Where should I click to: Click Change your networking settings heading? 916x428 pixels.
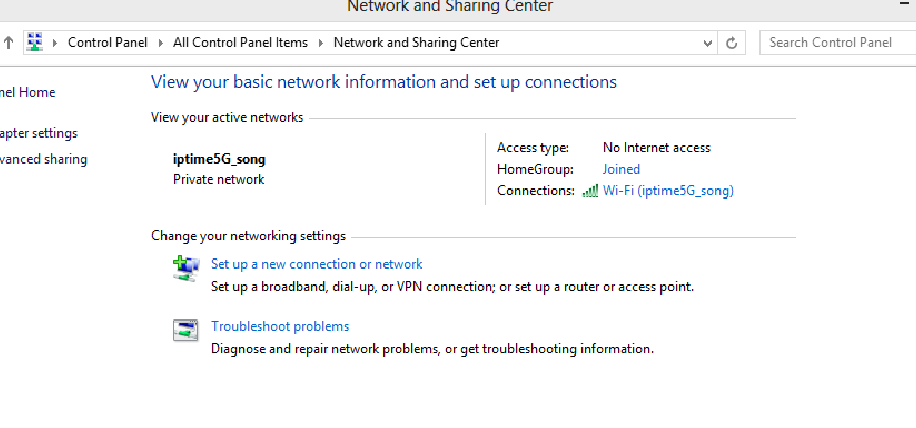(248, 236)
